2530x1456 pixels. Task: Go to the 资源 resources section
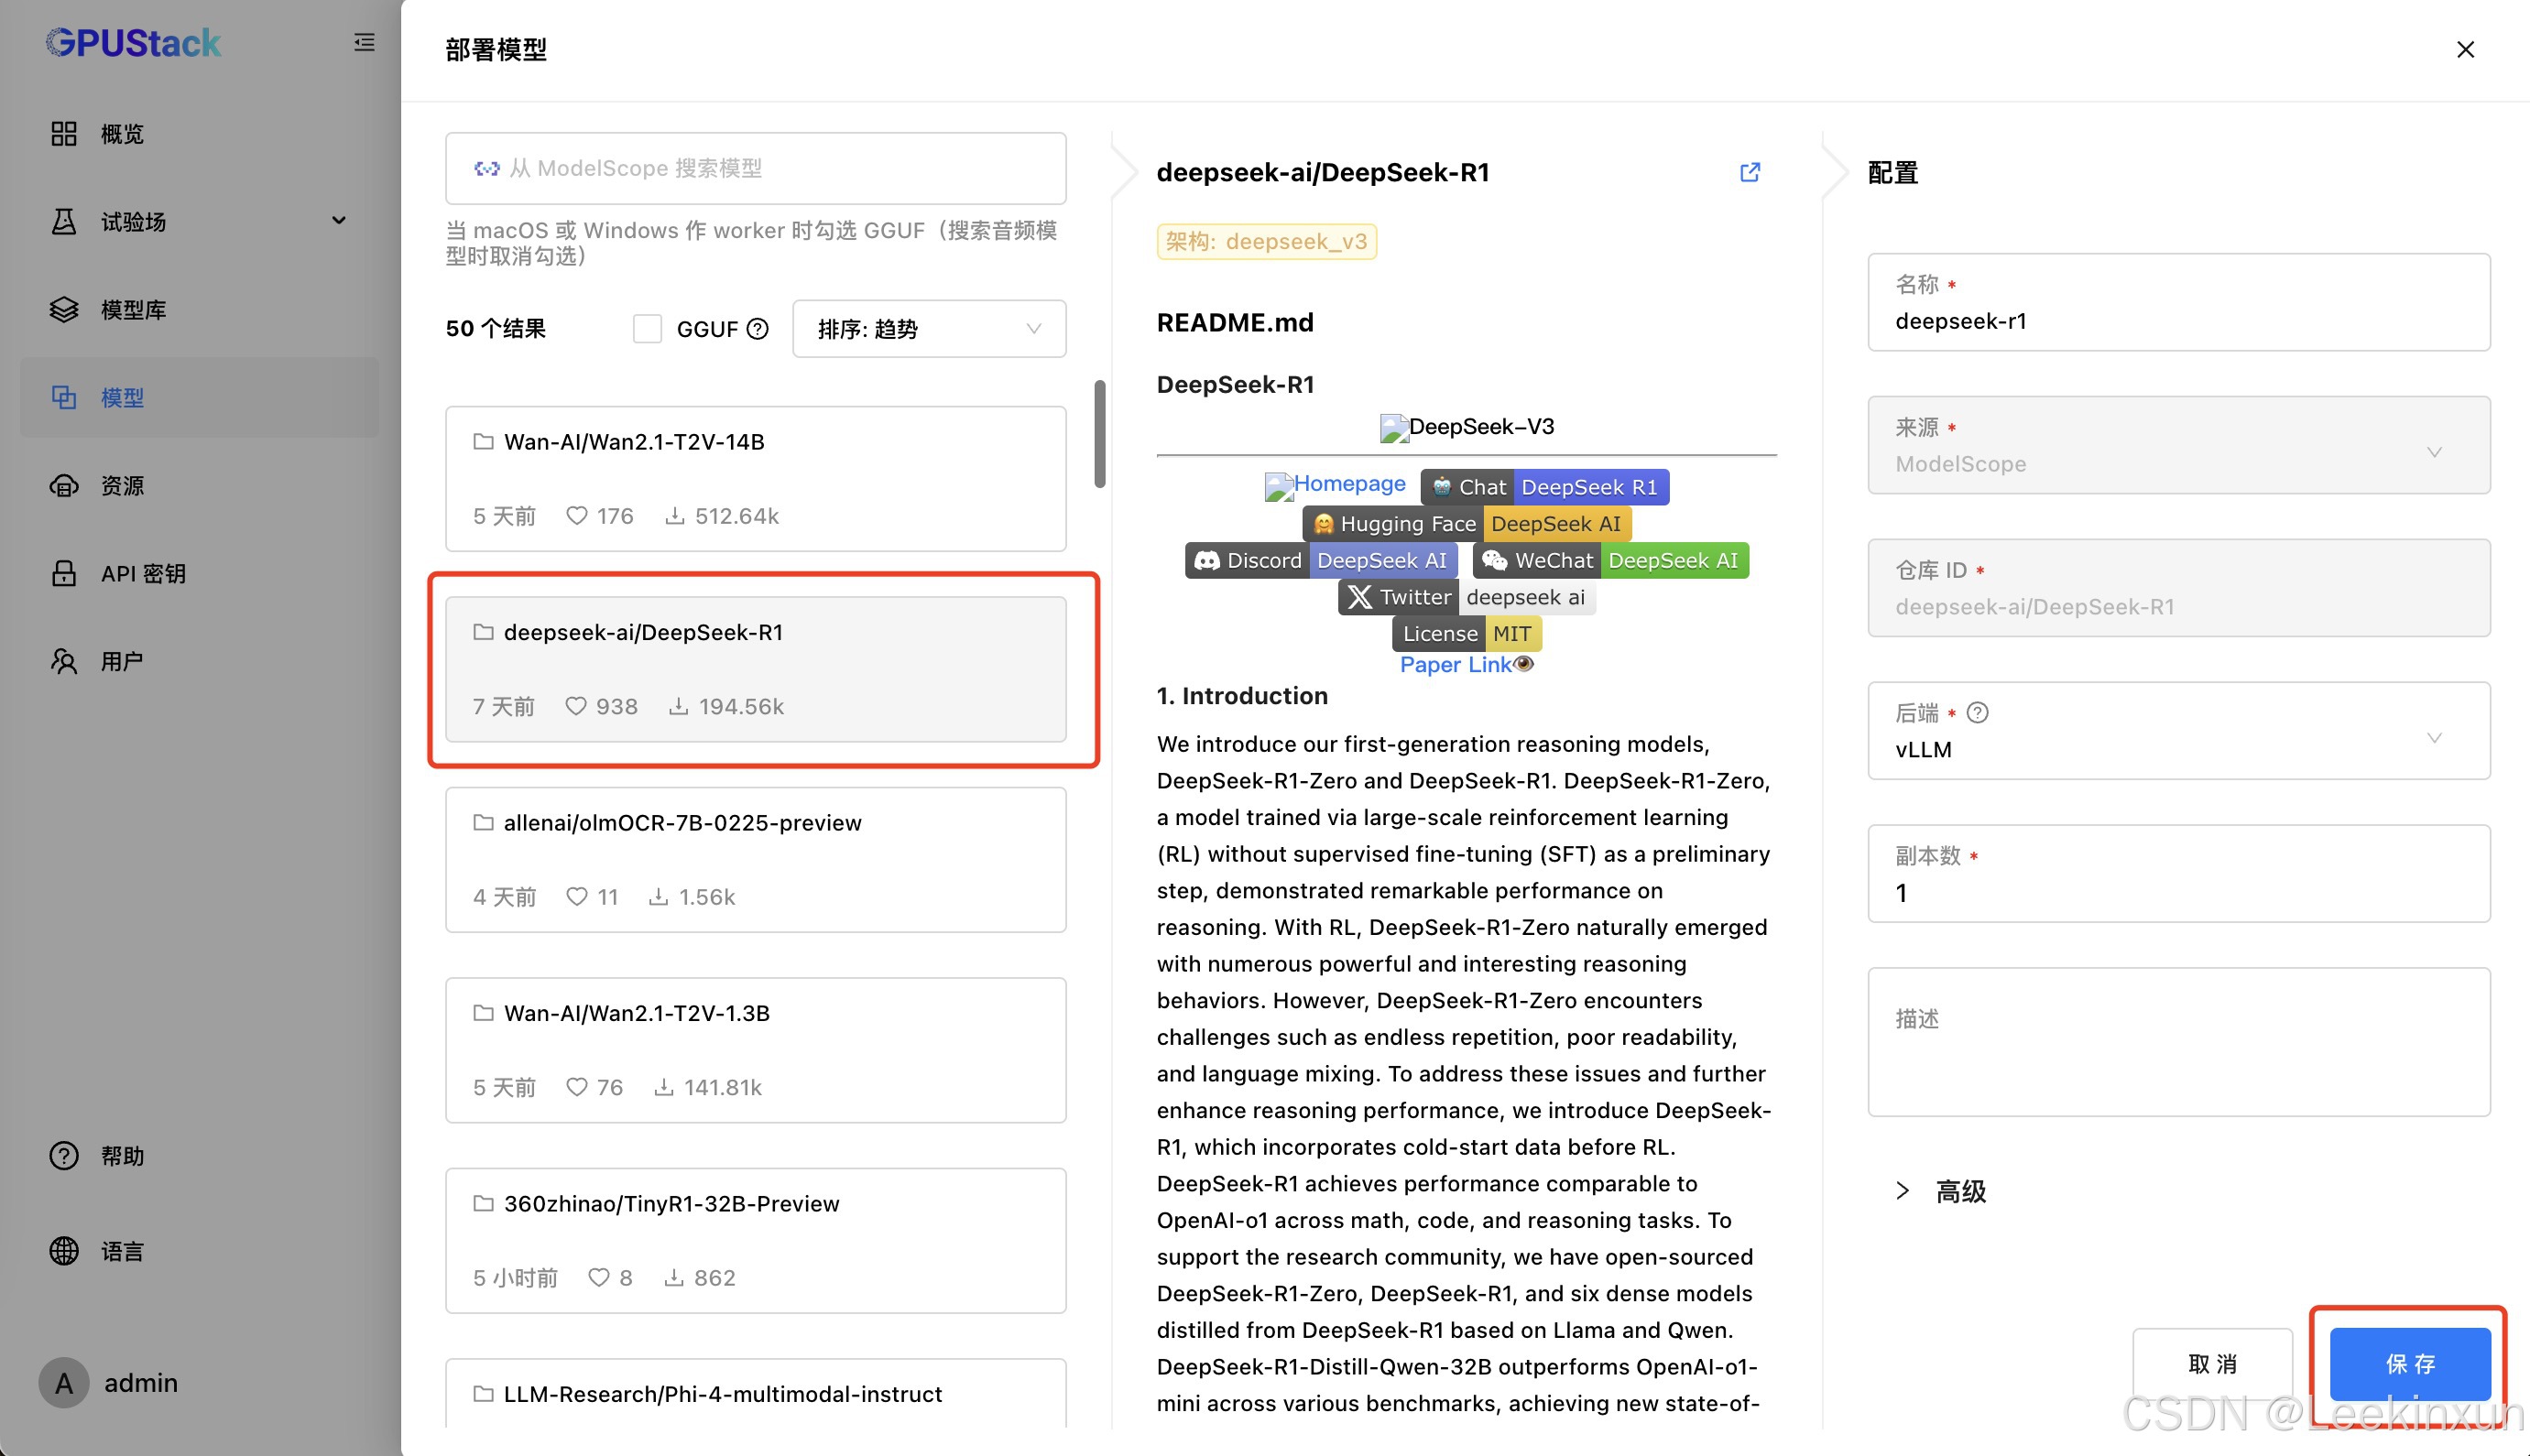[122, 486]
